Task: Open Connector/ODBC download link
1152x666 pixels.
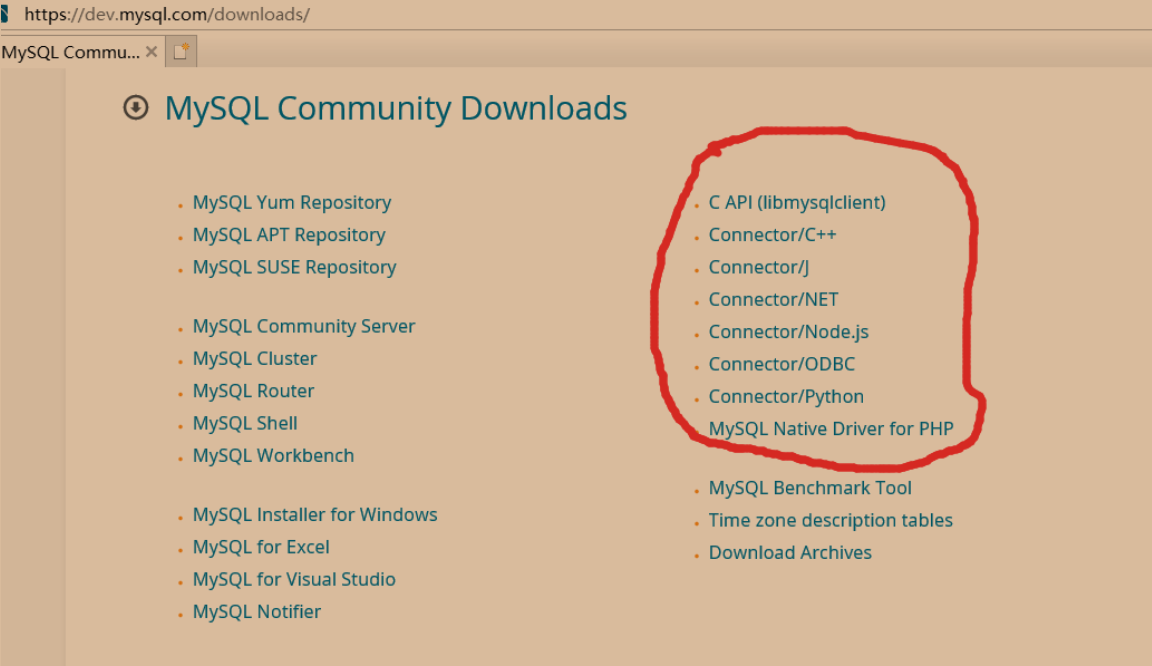Action: tap(782, 364)
